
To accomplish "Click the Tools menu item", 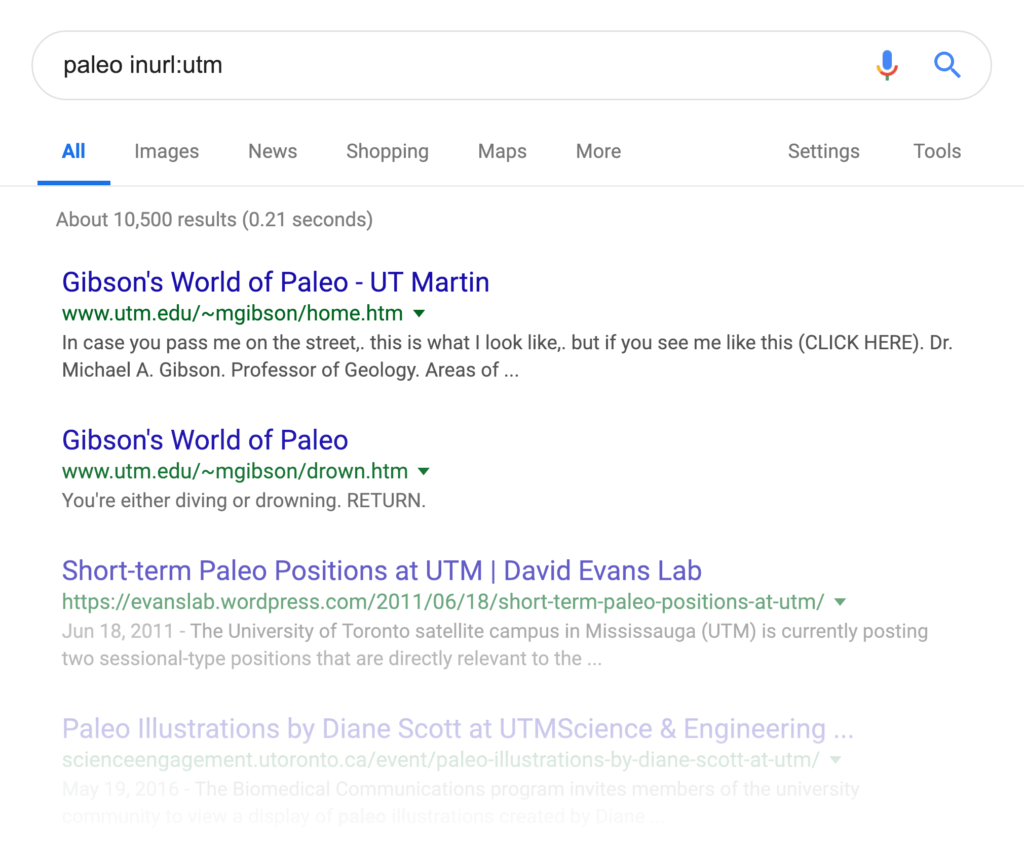I will click(x=936, y=151).
